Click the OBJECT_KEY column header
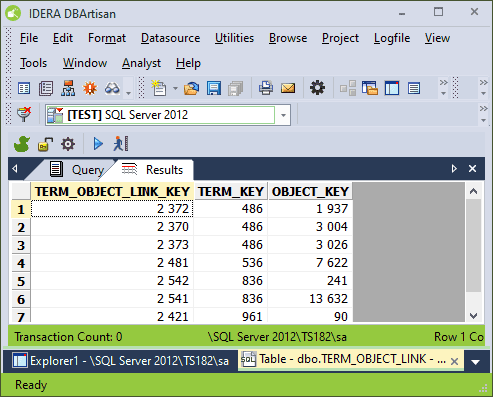This screenshot has height=397, width=493. tap(310, 192)
